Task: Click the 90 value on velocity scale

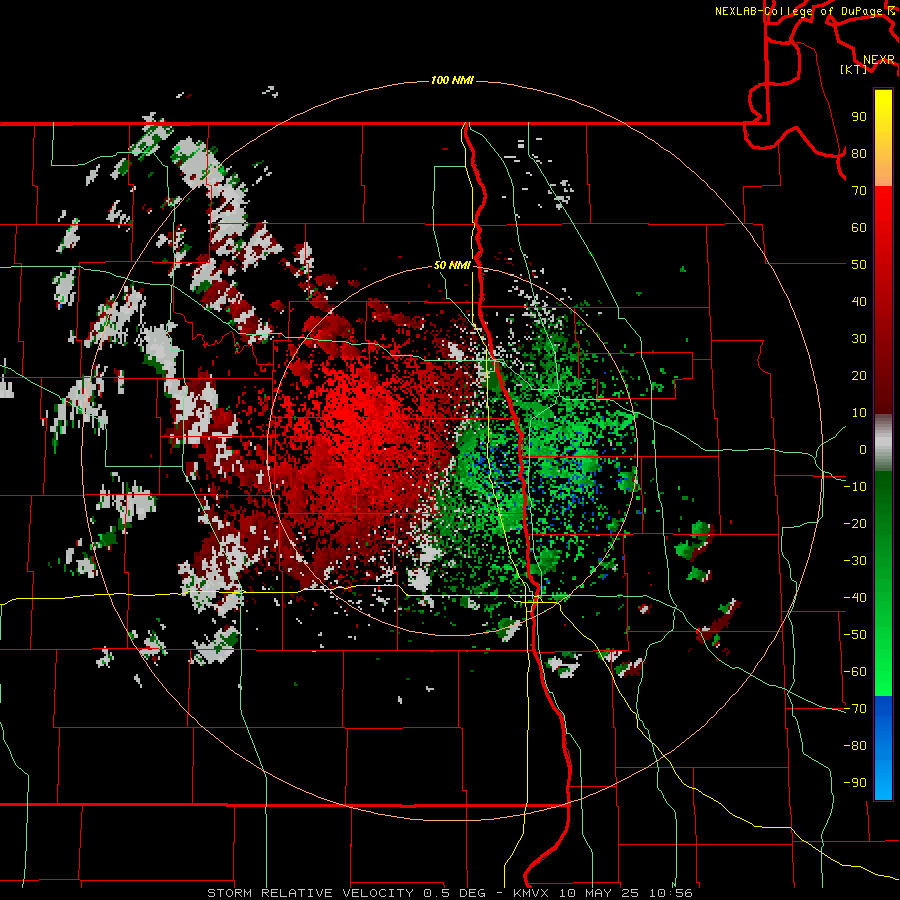Action: coord(859,117)
